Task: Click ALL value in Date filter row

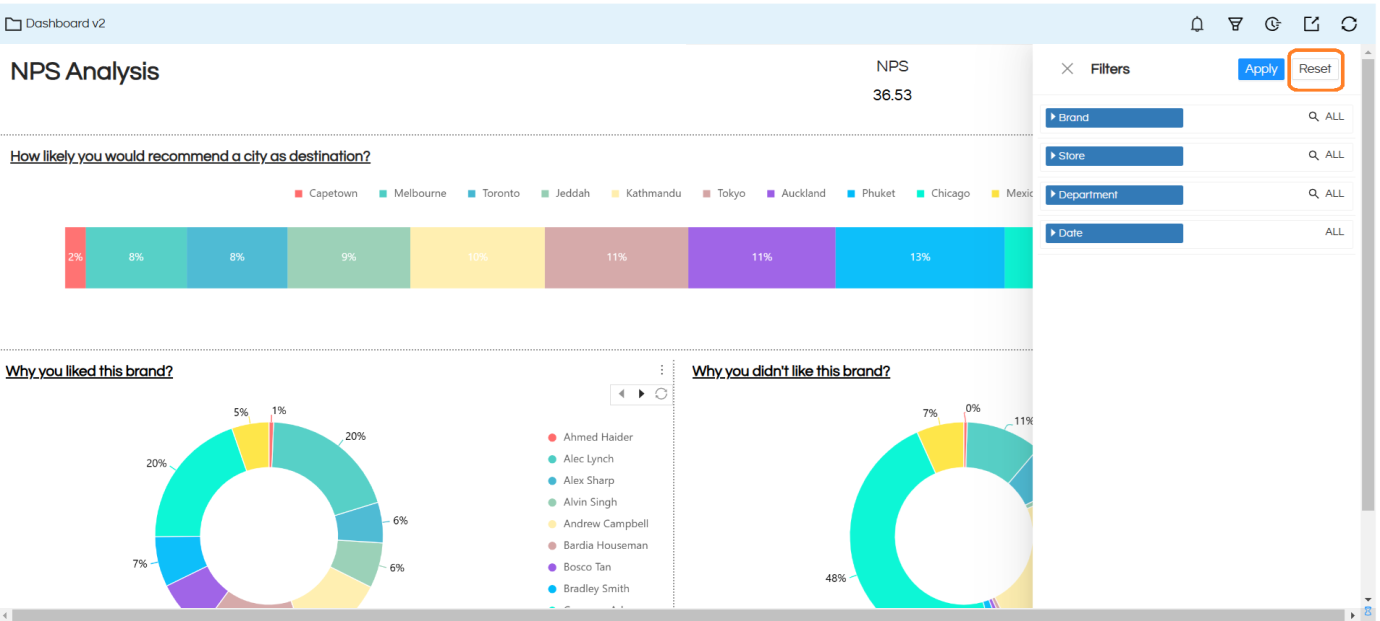Action: pyautogui.click(x=1334, y=232)
